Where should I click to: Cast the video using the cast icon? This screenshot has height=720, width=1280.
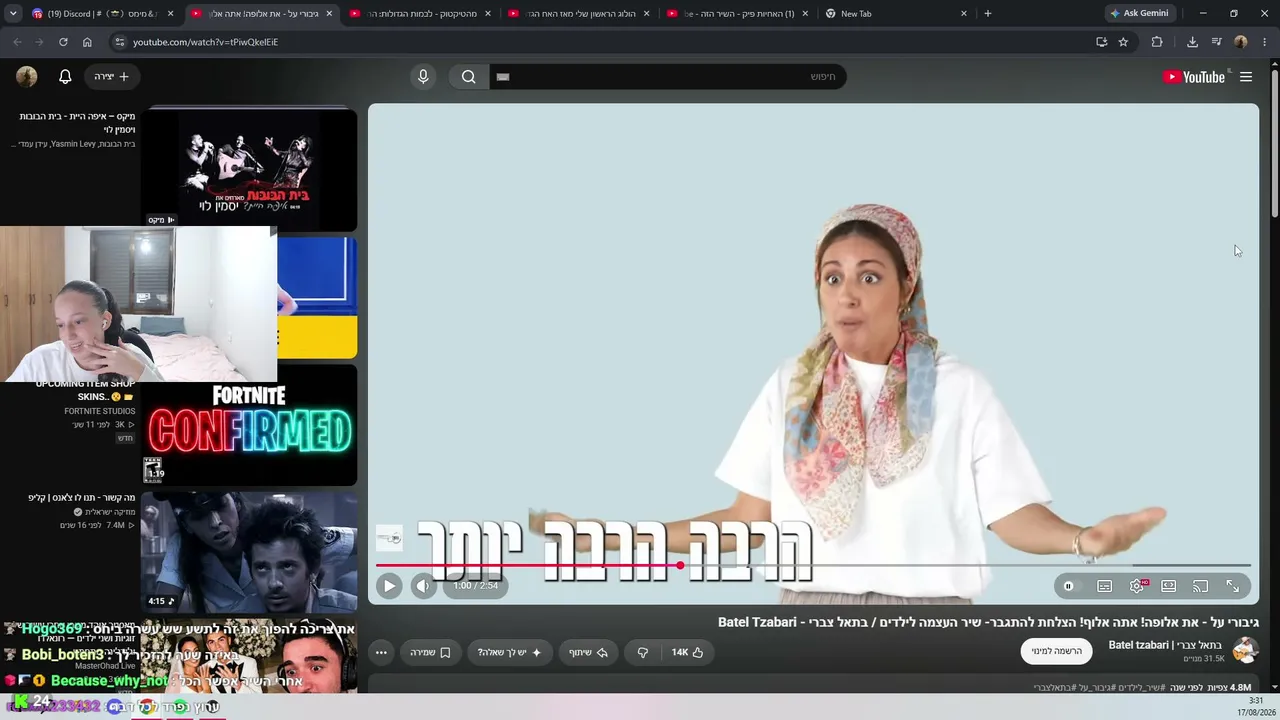click(1200, 586)
